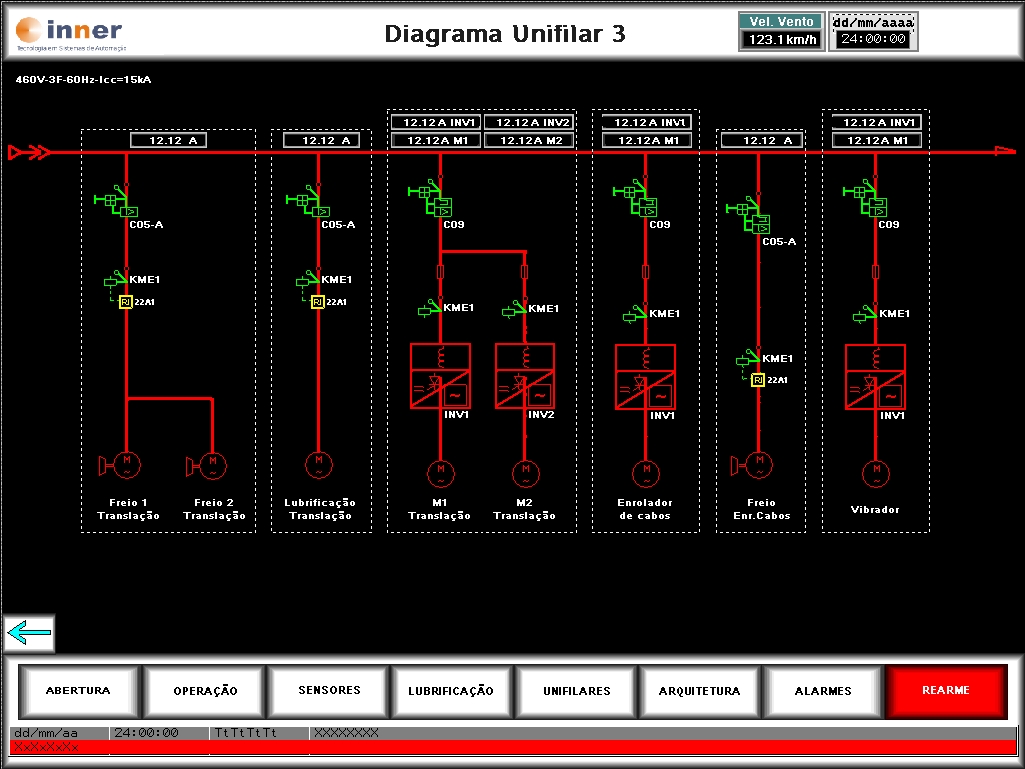Image resolution: width=1025 pixels, height=769 pixels.
Task: Toggle KME1 contactor in Lubrificação Translação
Action: point(312,281)
